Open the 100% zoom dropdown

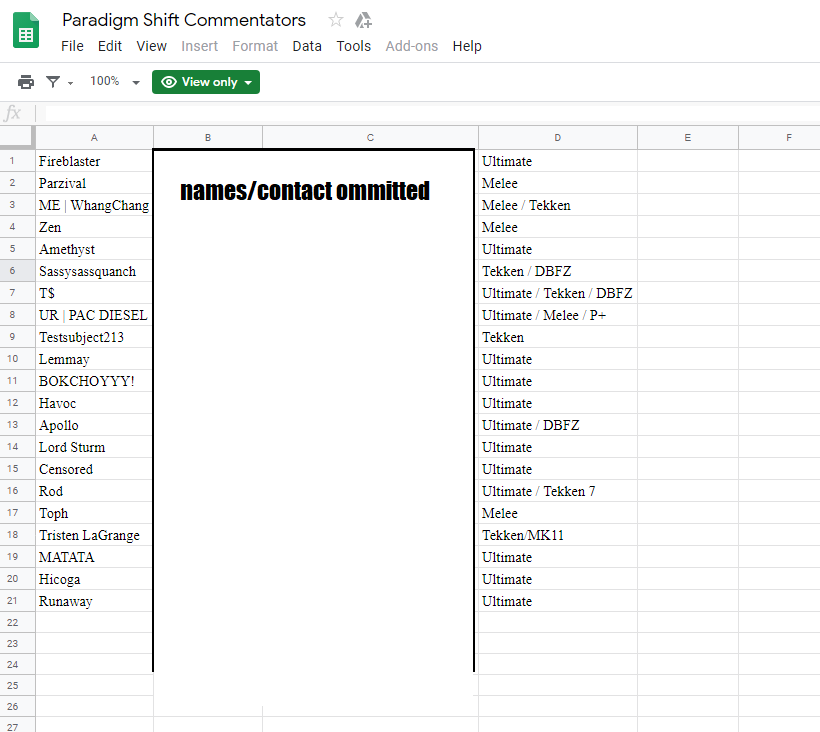pyautogui.click(x=115, y=82)
